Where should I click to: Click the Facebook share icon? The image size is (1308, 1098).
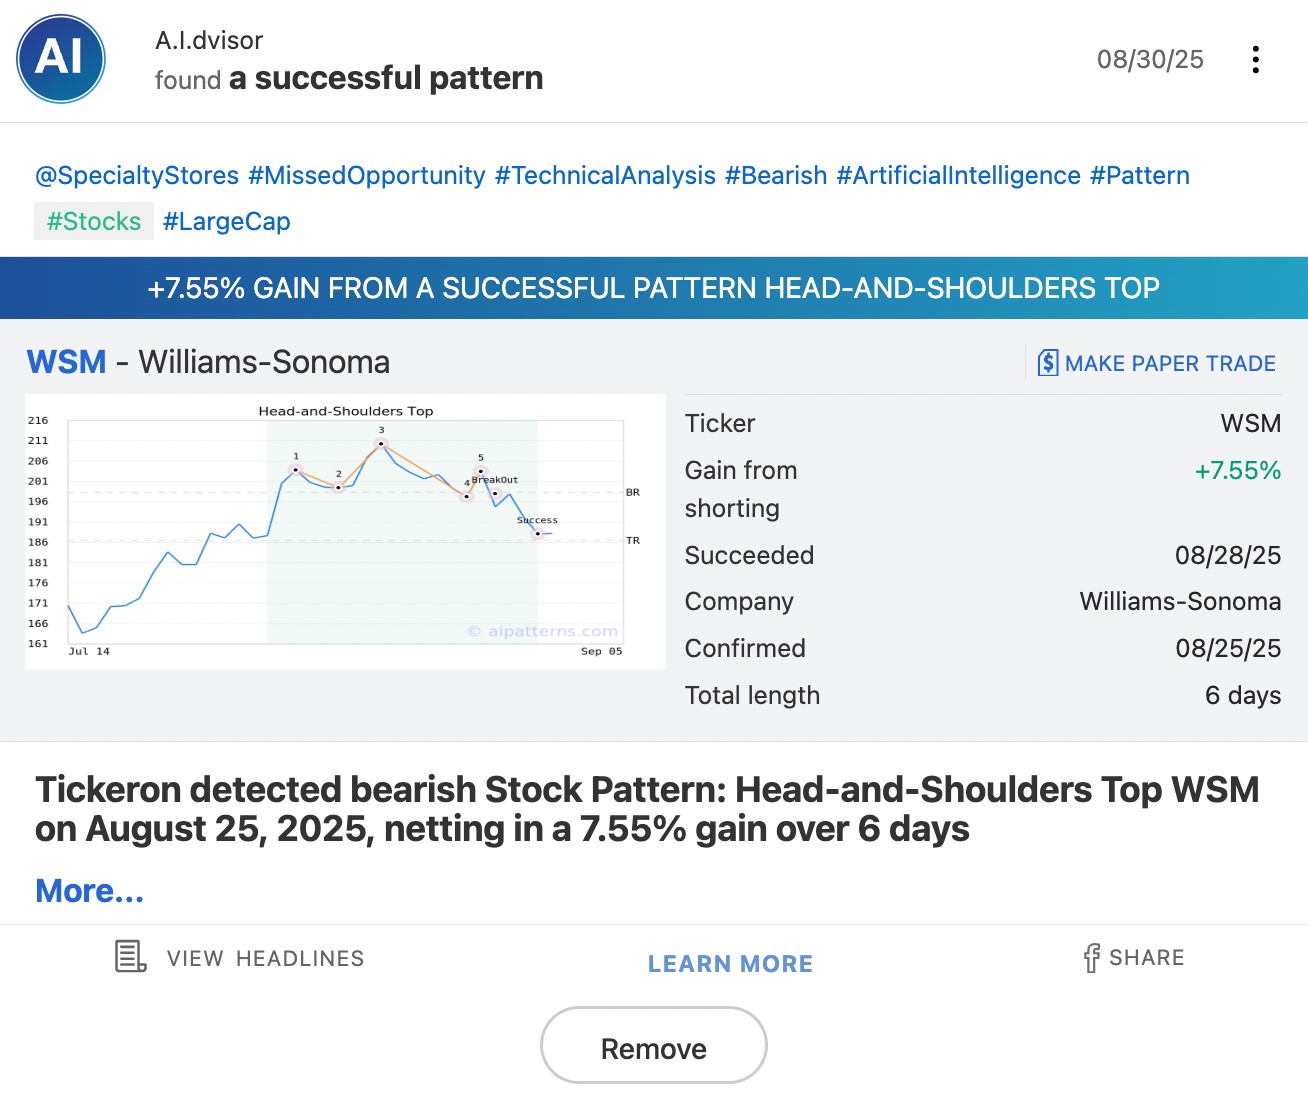(x=1091, y=958)
